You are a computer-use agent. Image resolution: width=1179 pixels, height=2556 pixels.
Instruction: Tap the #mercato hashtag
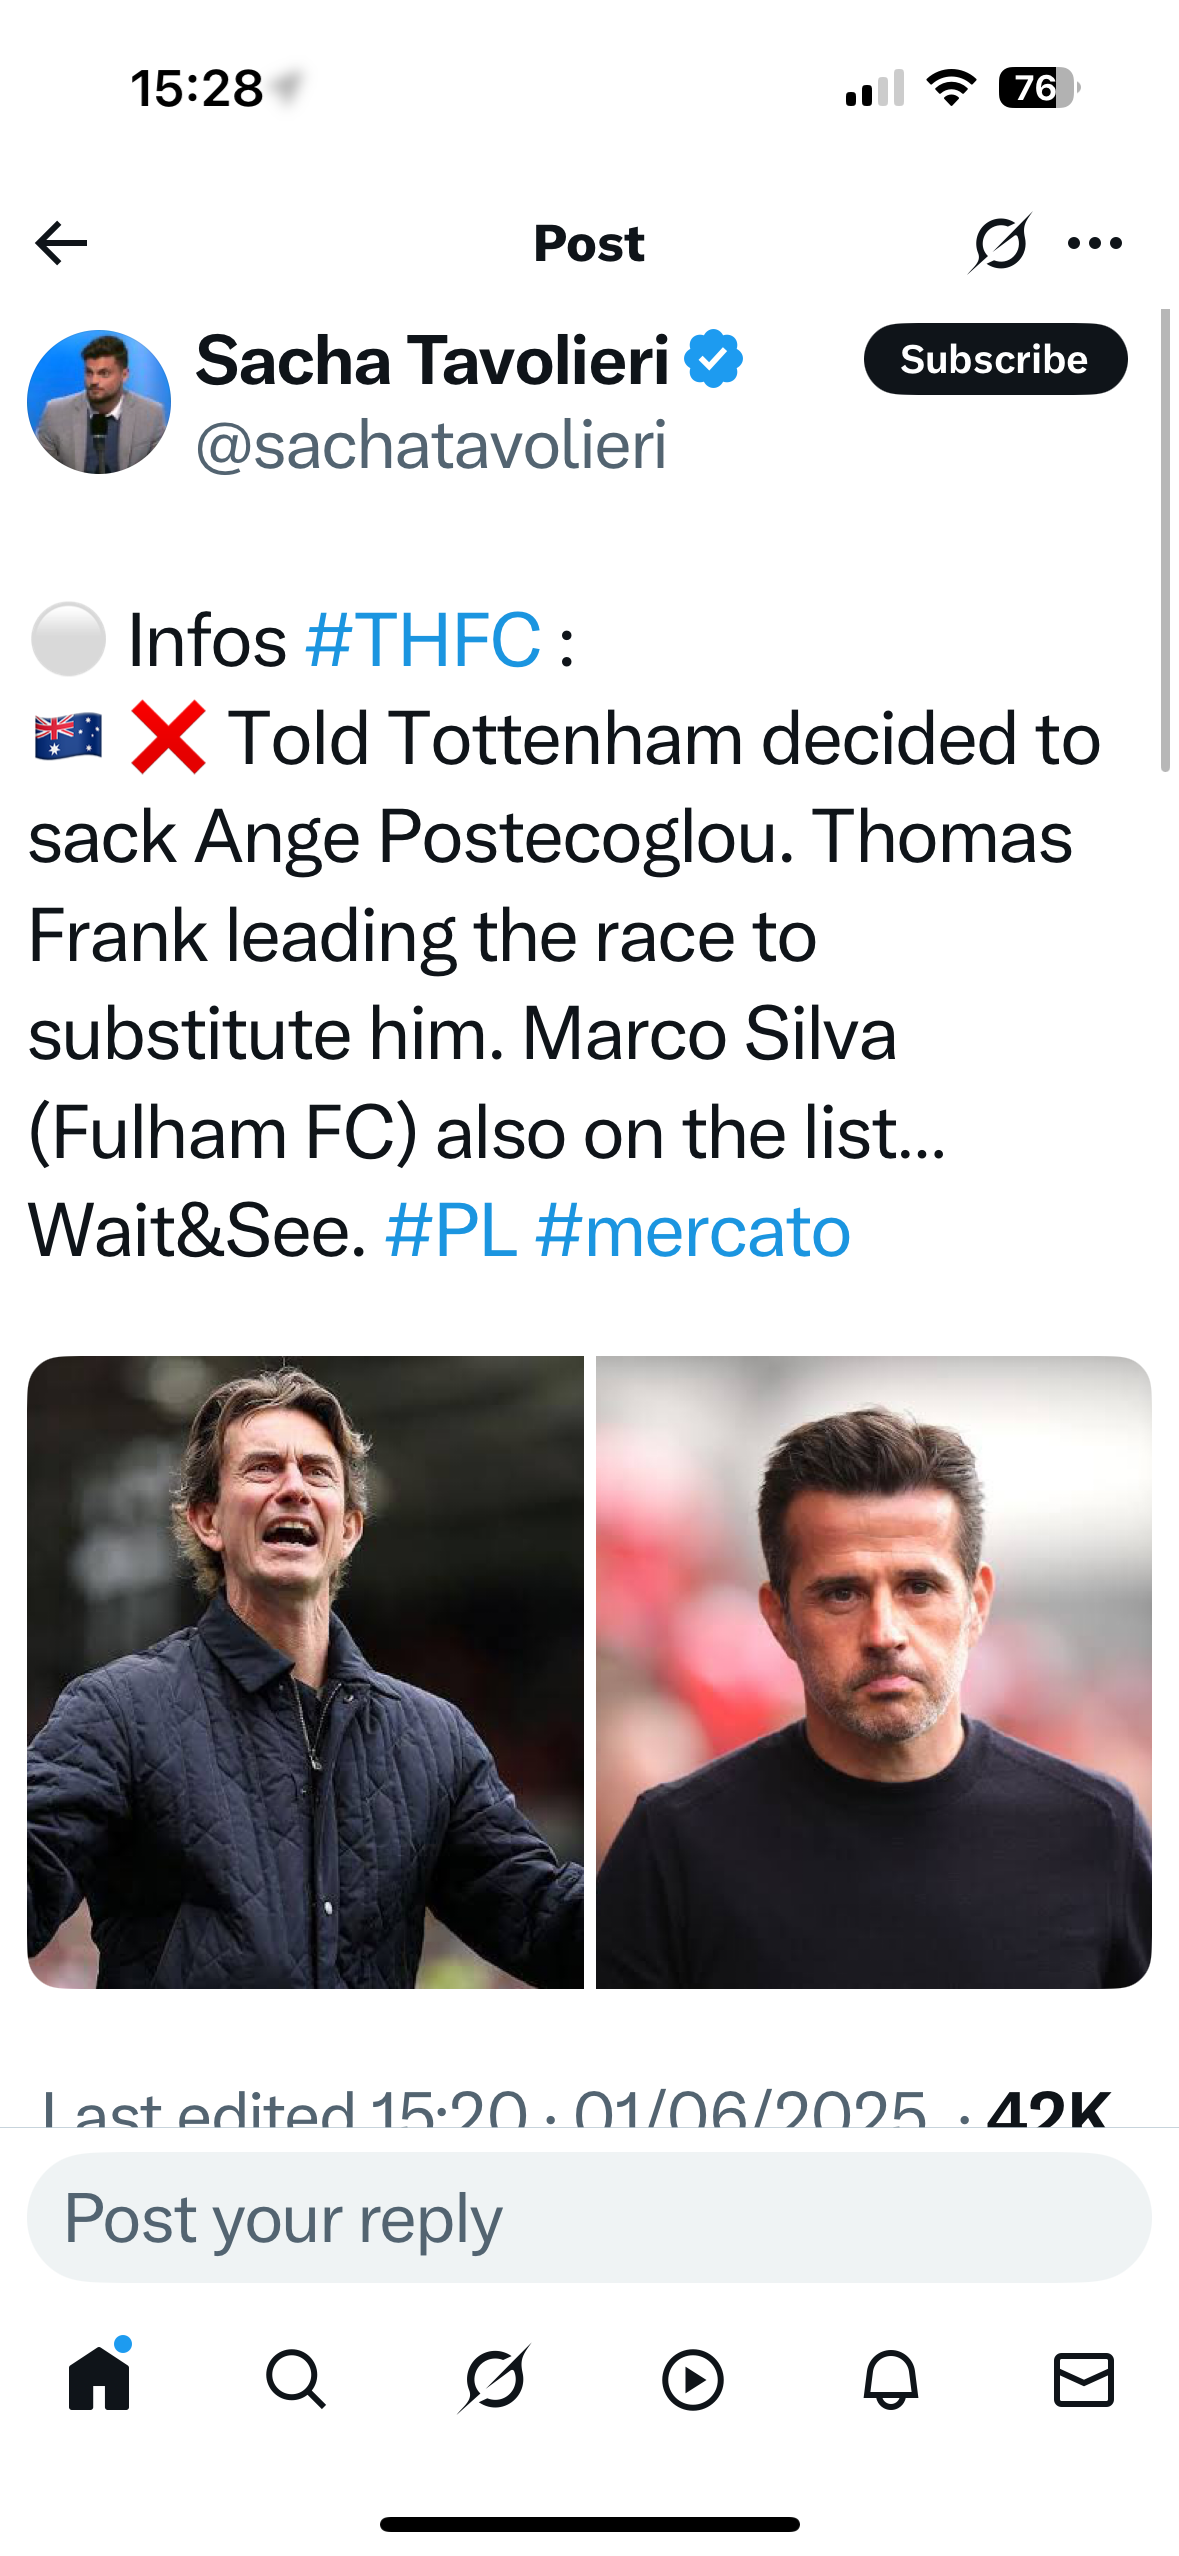(693, 1231)
